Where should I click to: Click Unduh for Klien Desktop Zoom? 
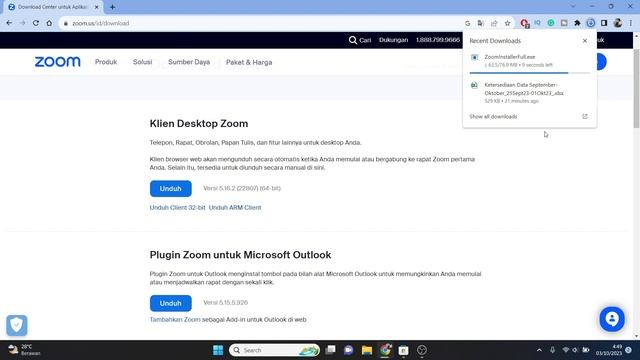pos(171,189)
